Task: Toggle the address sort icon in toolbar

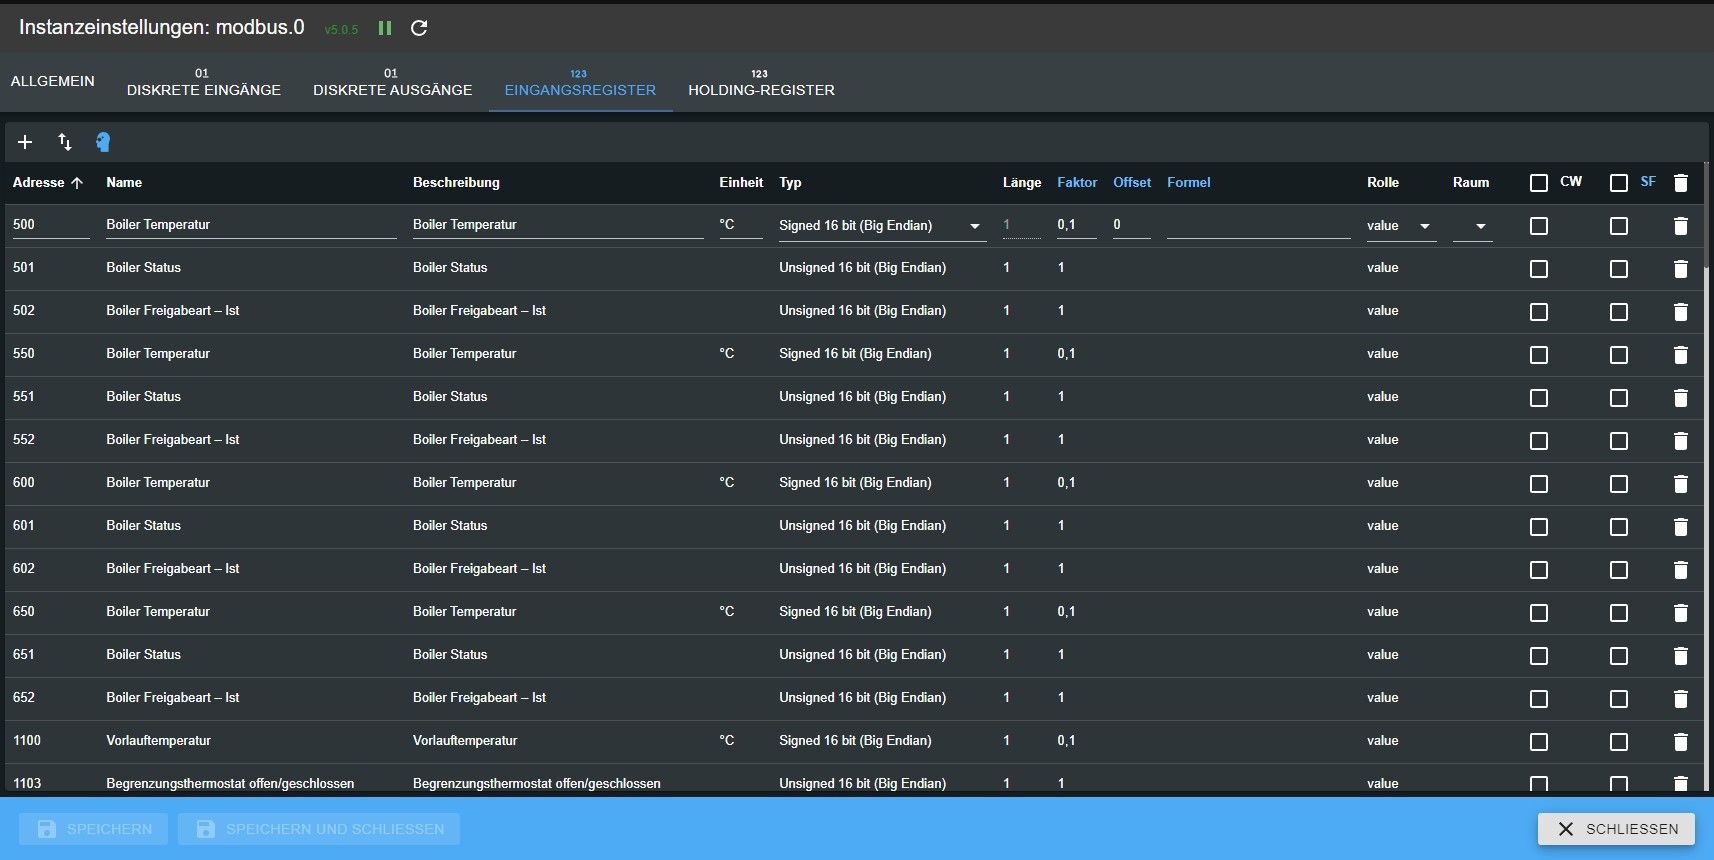Action: coord(65,142)
